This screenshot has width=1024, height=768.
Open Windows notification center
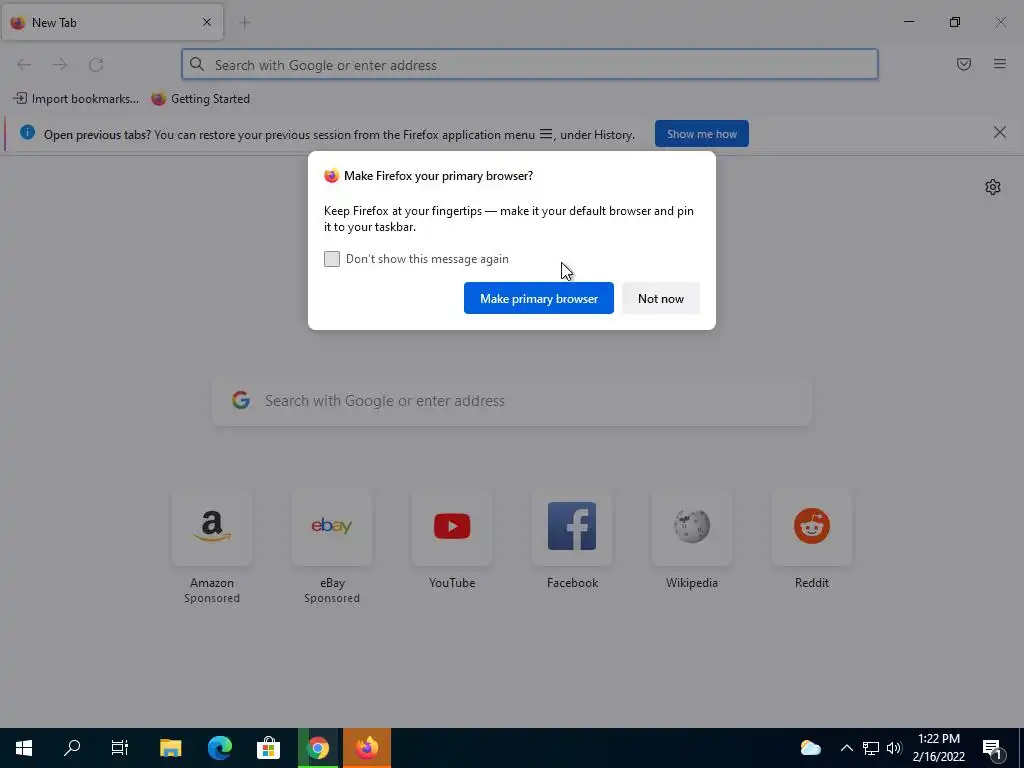coord(993,748)
